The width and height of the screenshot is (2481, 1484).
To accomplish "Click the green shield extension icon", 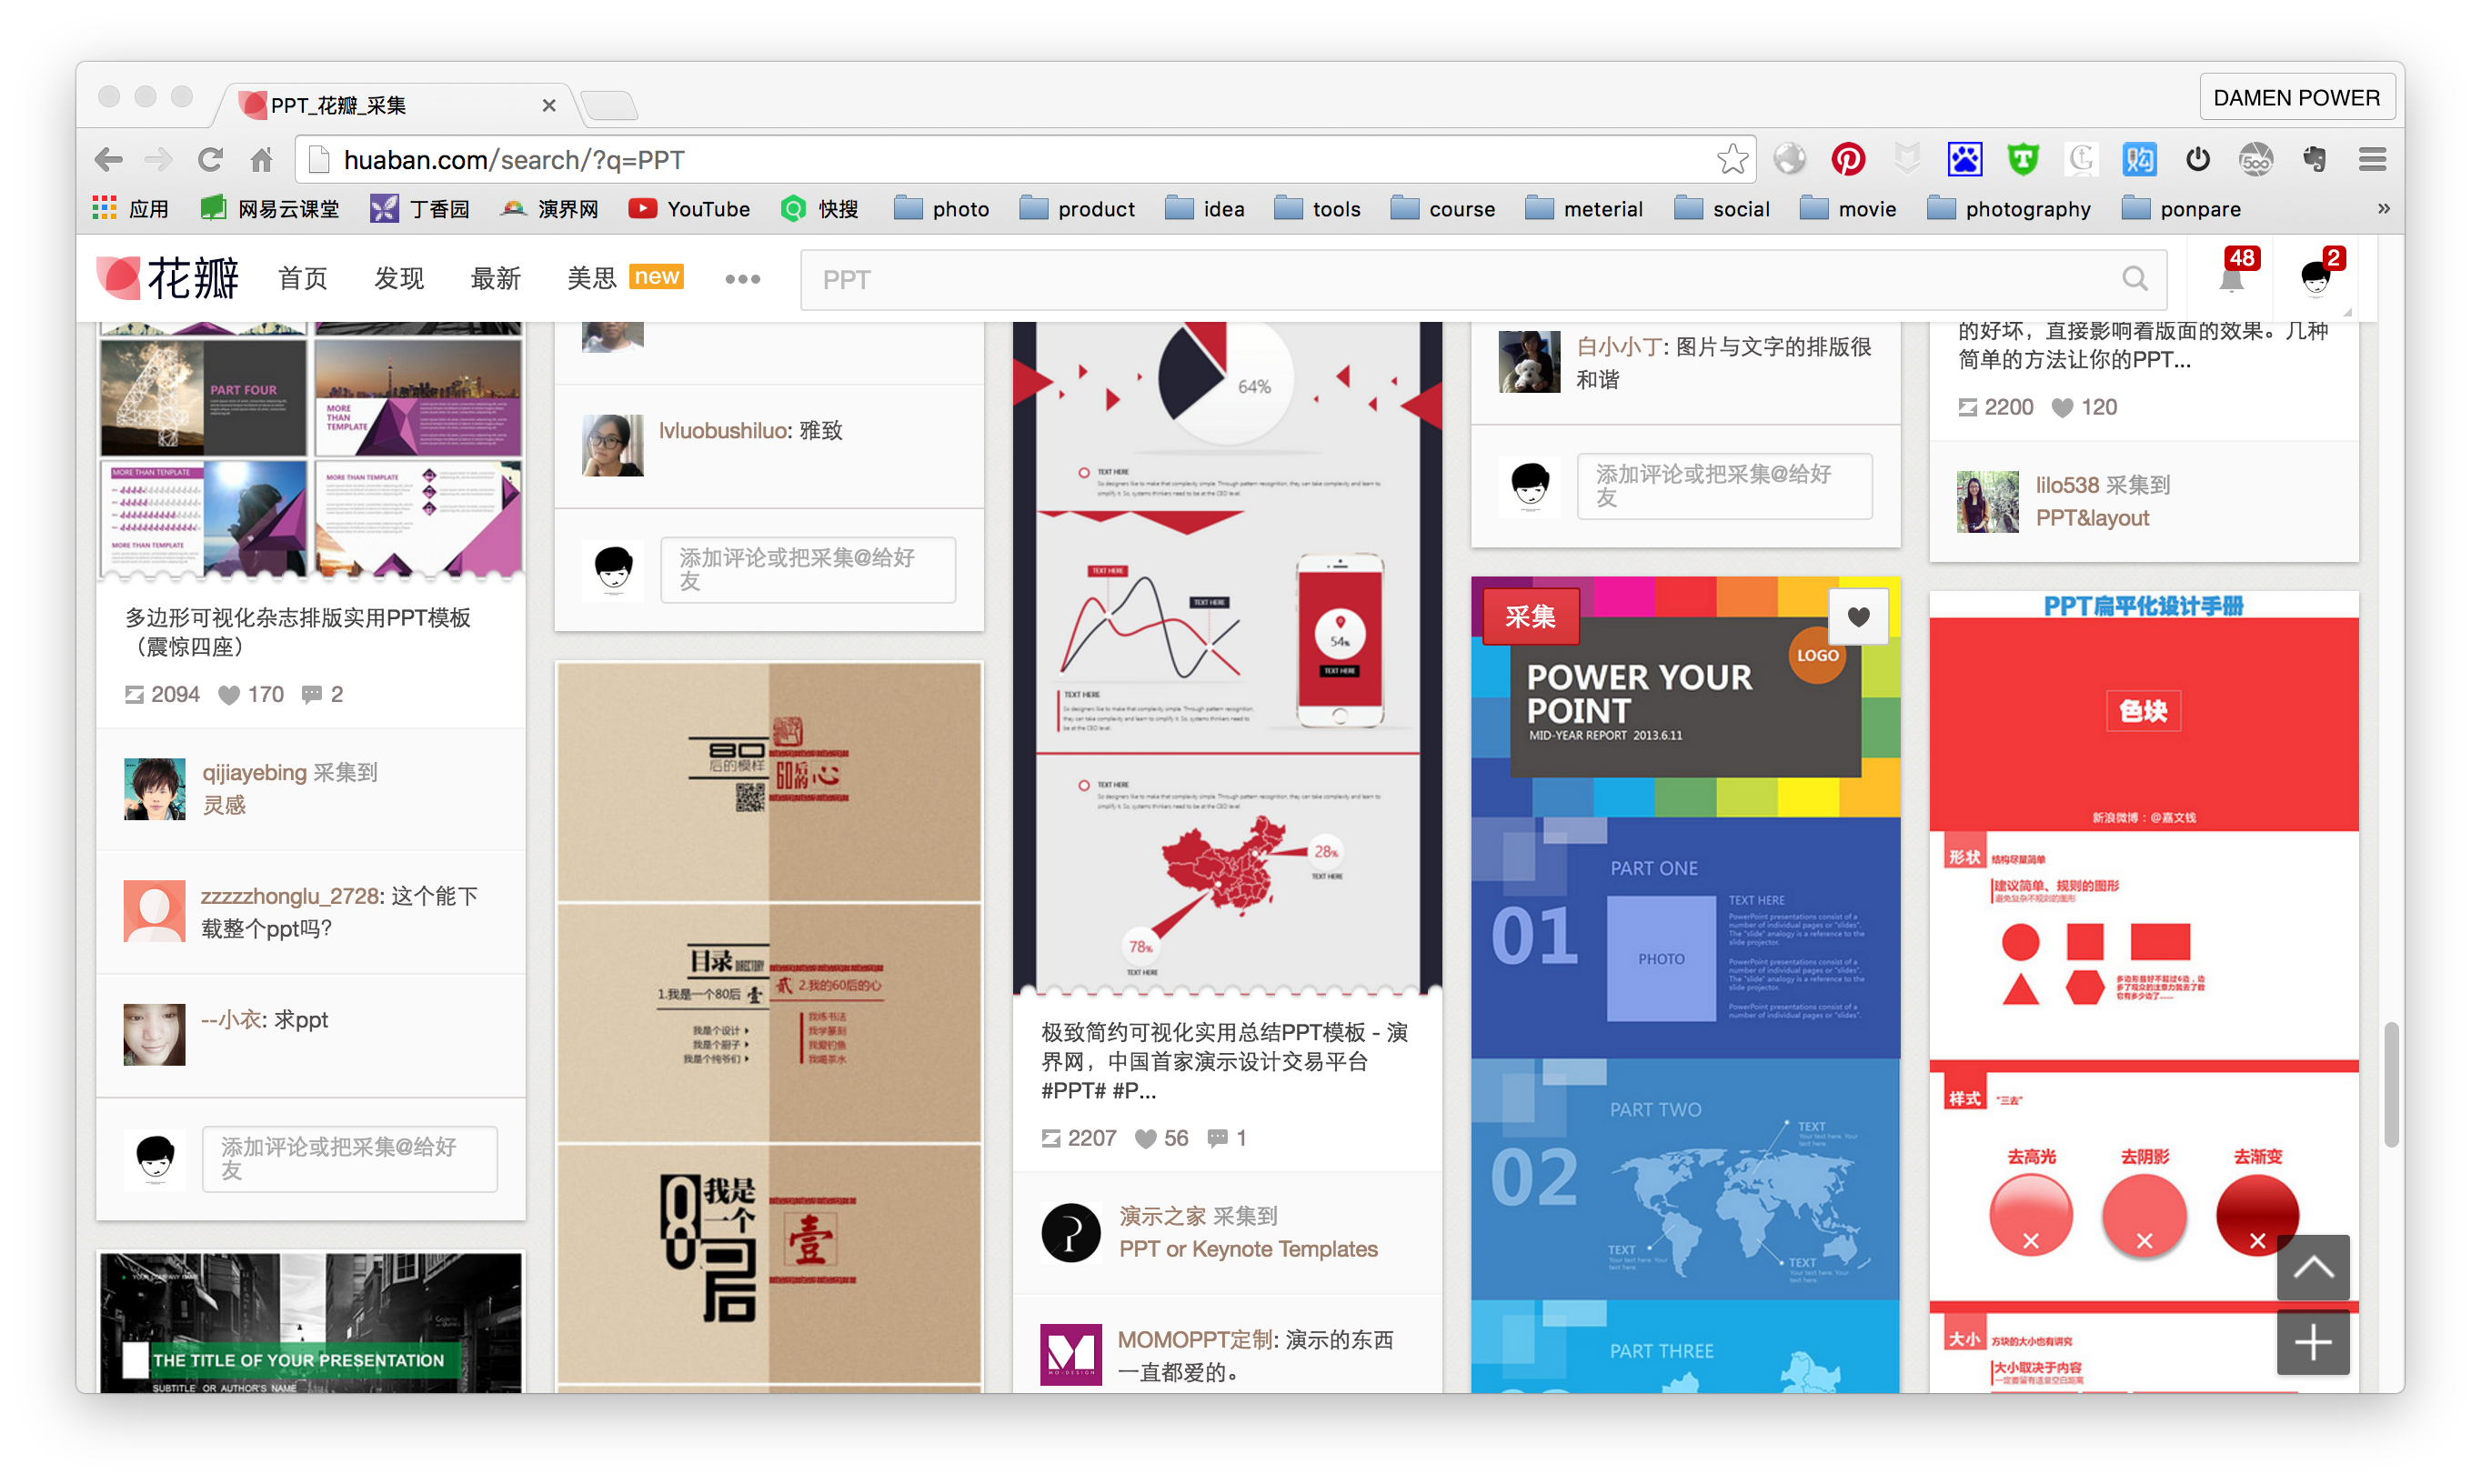I will (x=2022, y=159).
